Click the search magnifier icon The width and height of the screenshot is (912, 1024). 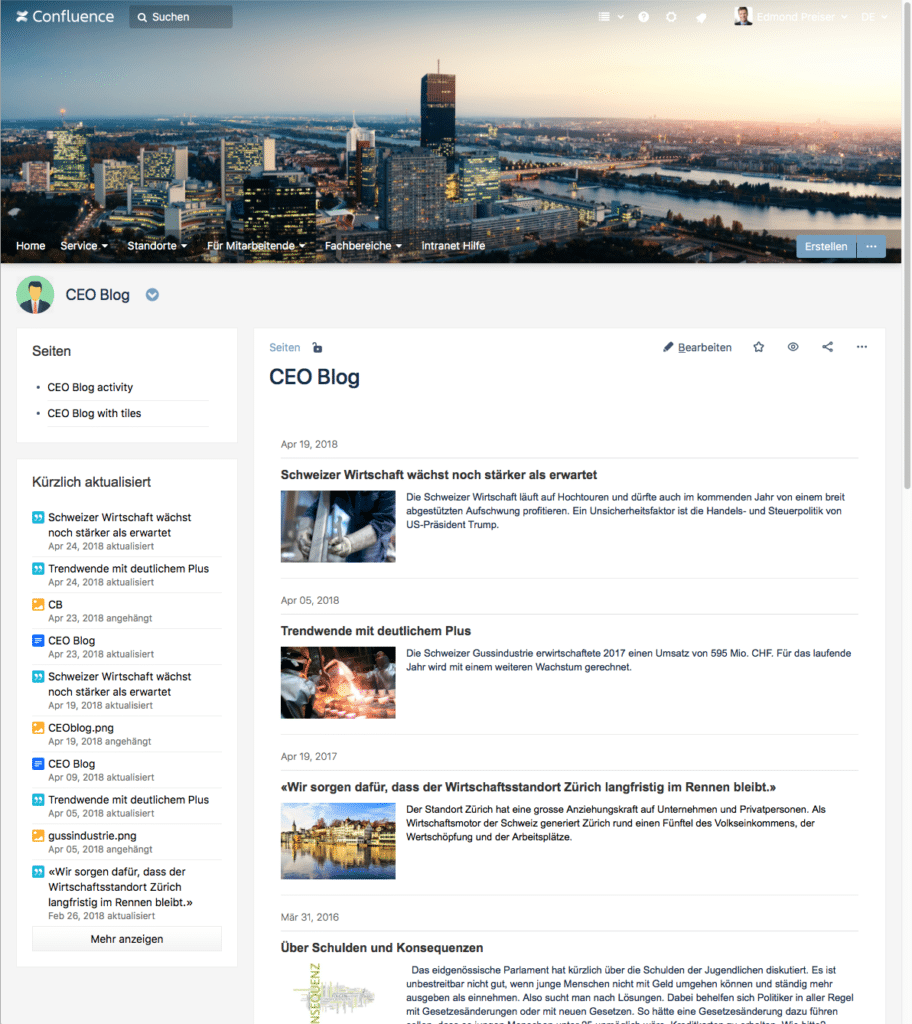pyautogui.click(x=142, y=17)
